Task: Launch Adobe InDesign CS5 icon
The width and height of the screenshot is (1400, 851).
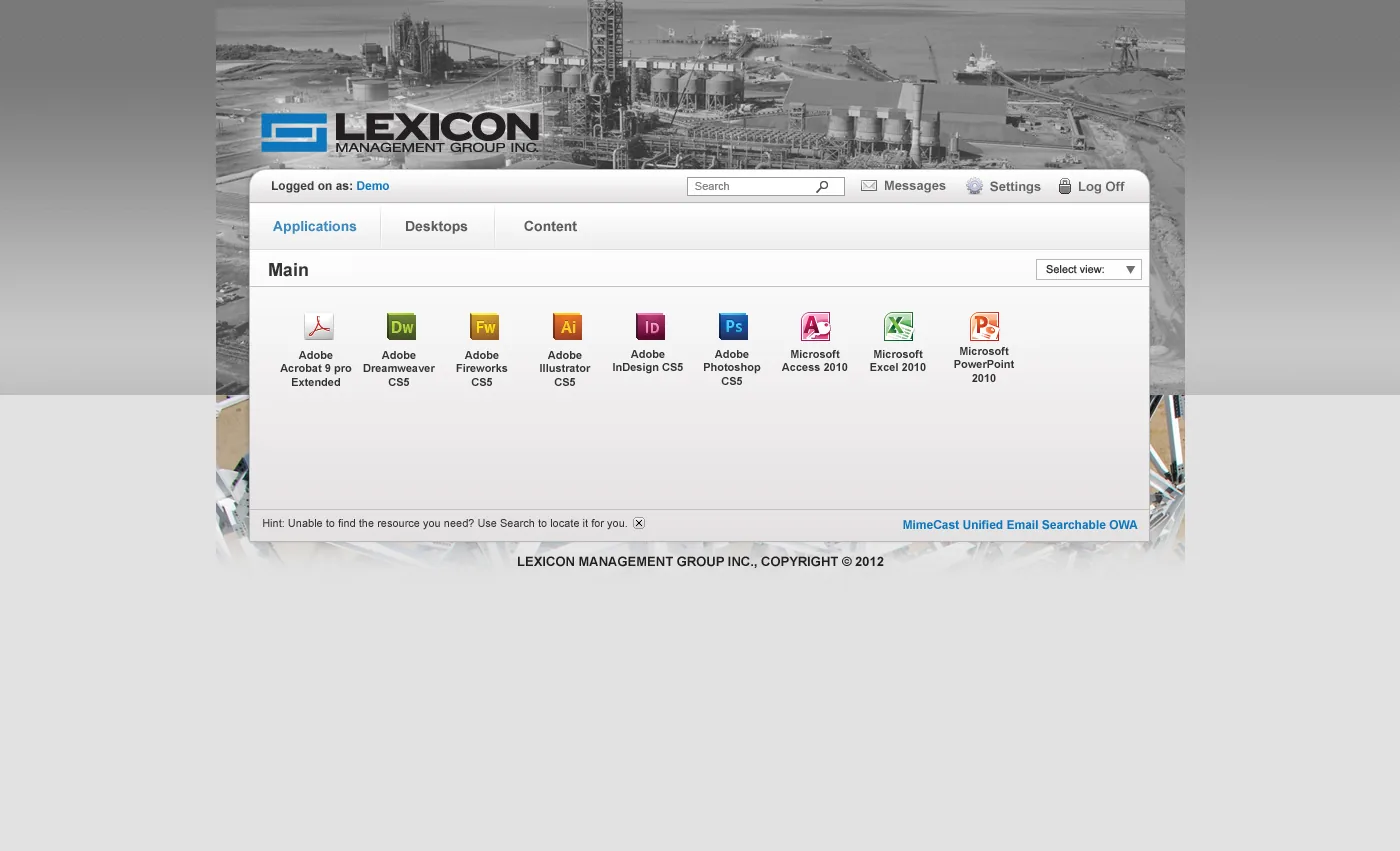Action: [650, 327]
